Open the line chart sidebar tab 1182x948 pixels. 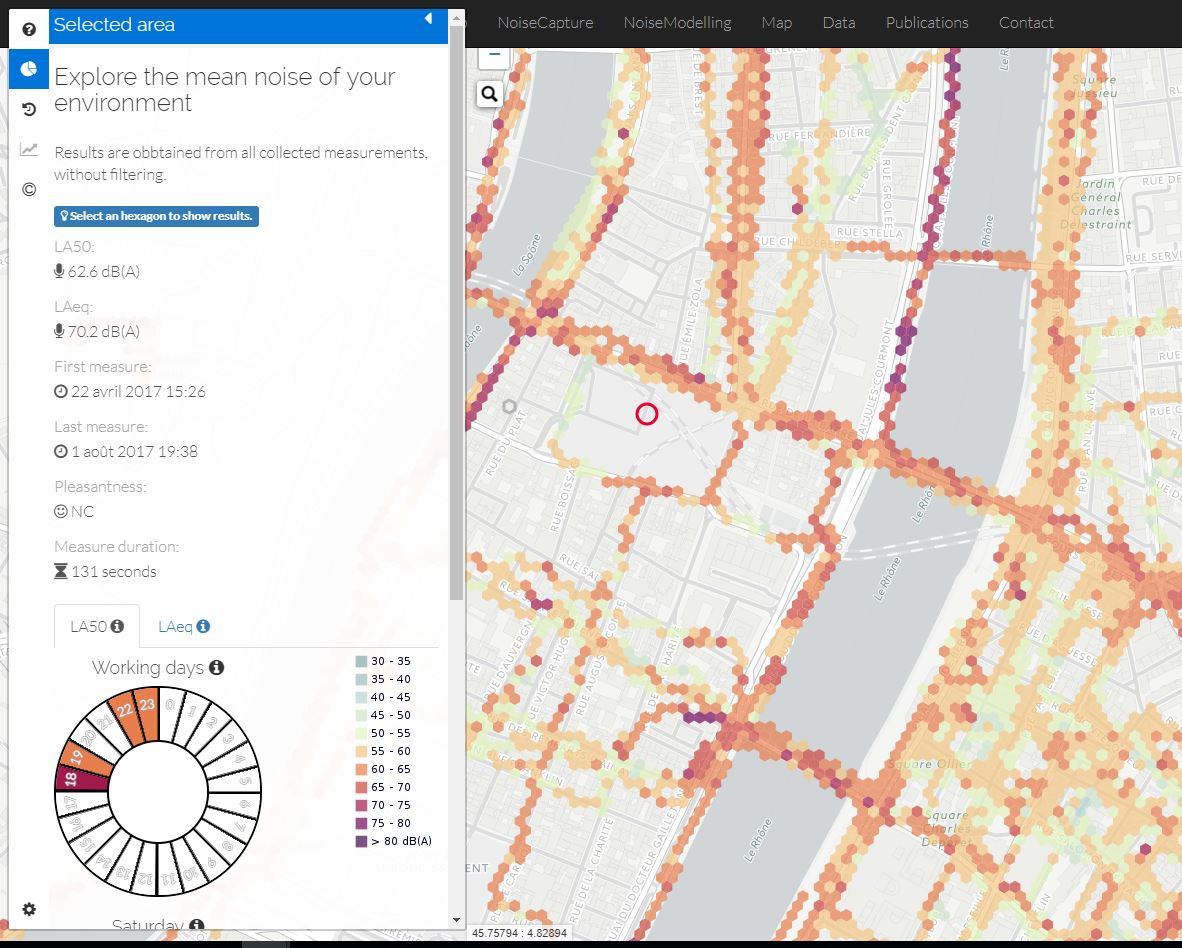click(29, 149)
